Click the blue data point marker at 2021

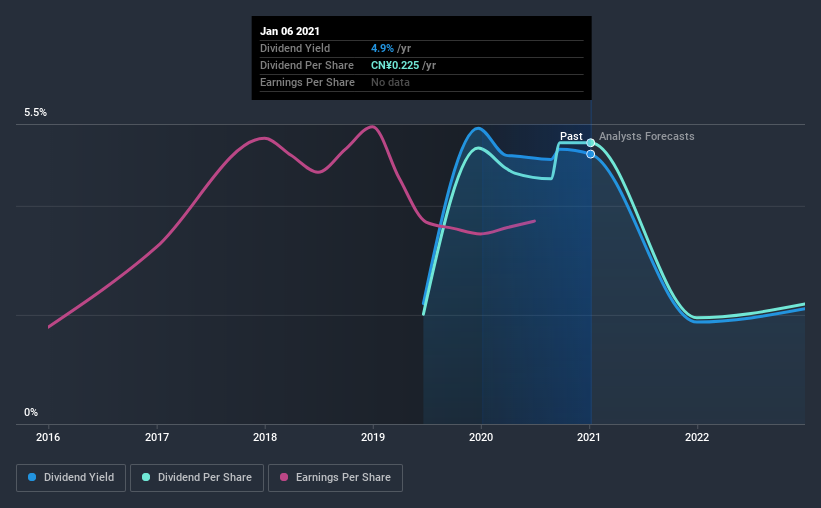click(591, 154)
